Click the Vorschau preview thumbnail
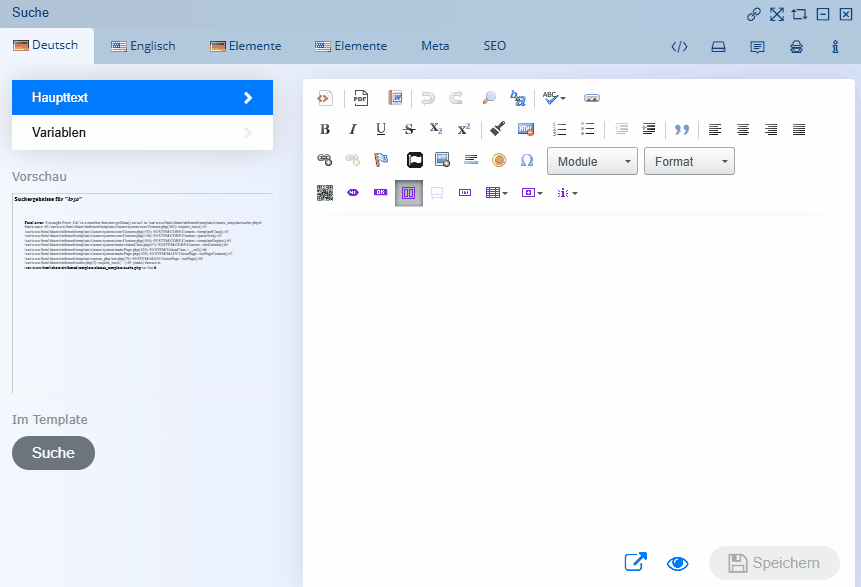861x587 pixels. pos(142,292)
